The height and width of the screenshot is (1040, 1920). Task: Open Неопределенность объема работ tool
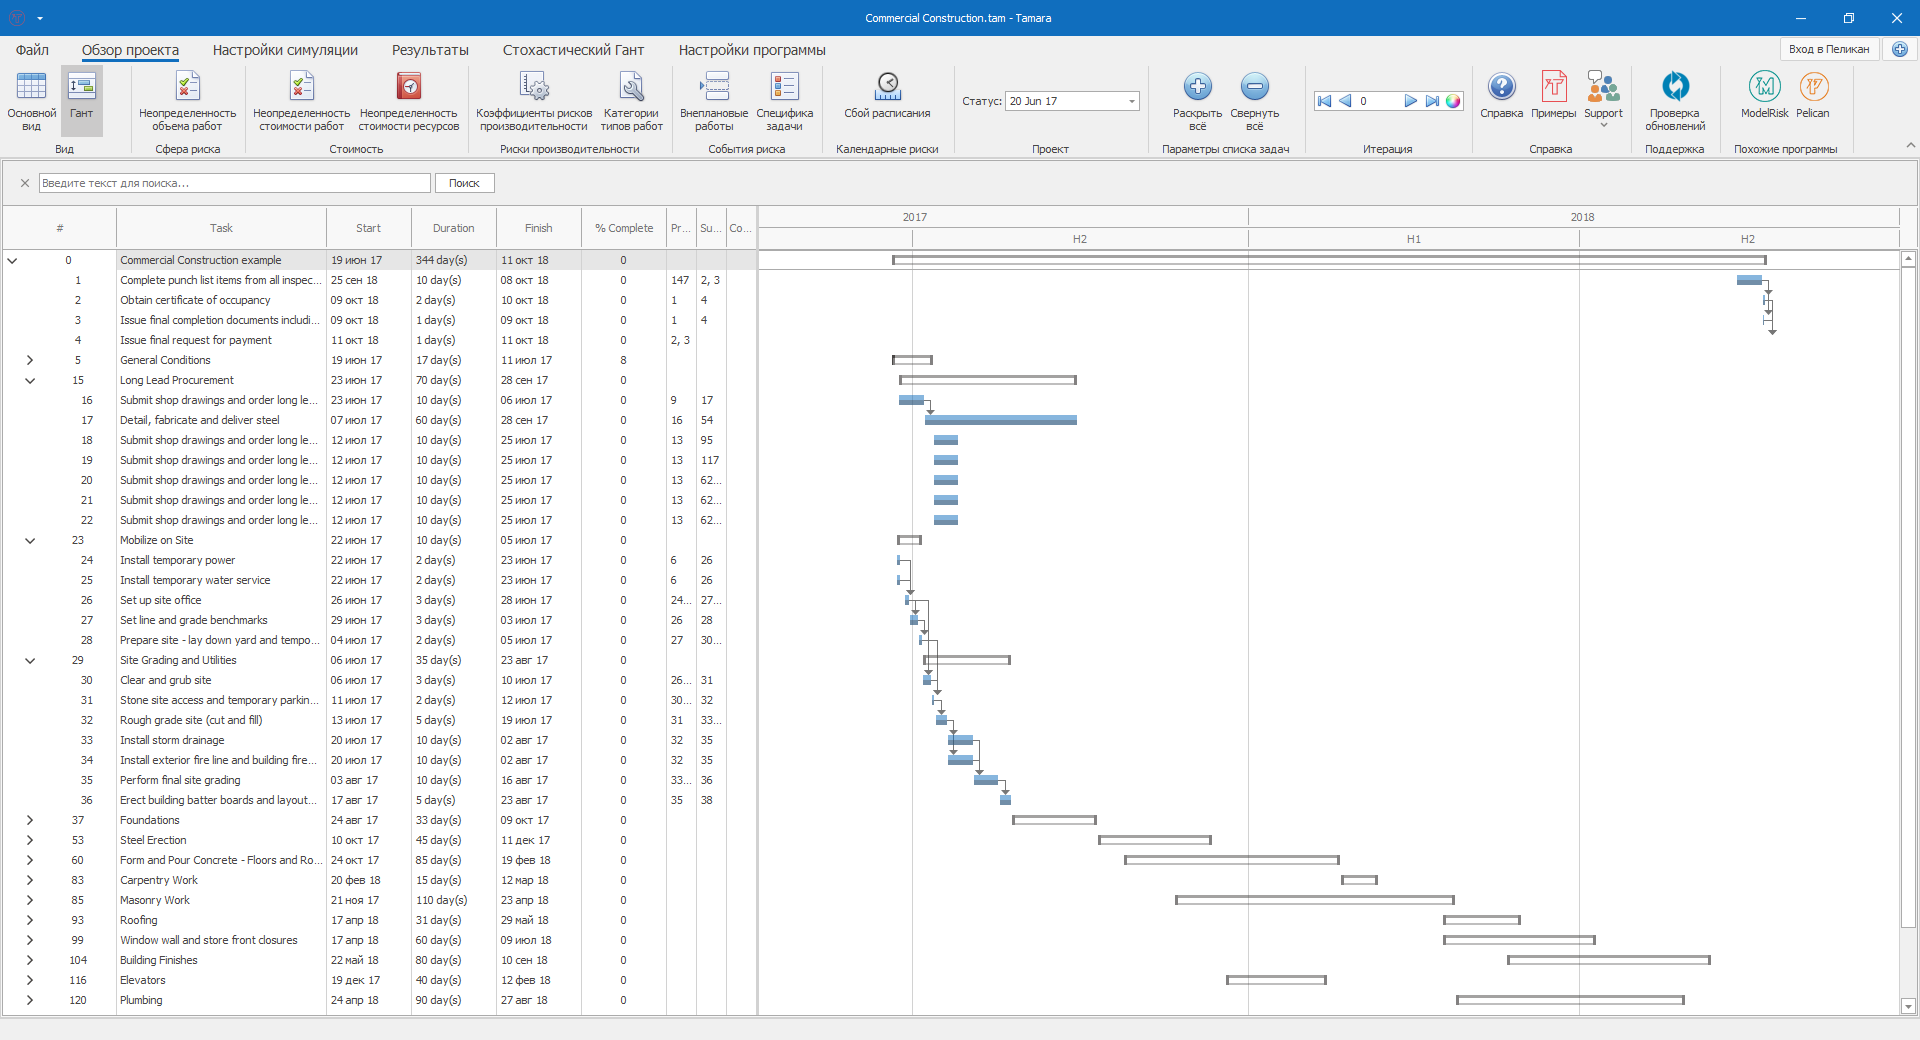187,98
